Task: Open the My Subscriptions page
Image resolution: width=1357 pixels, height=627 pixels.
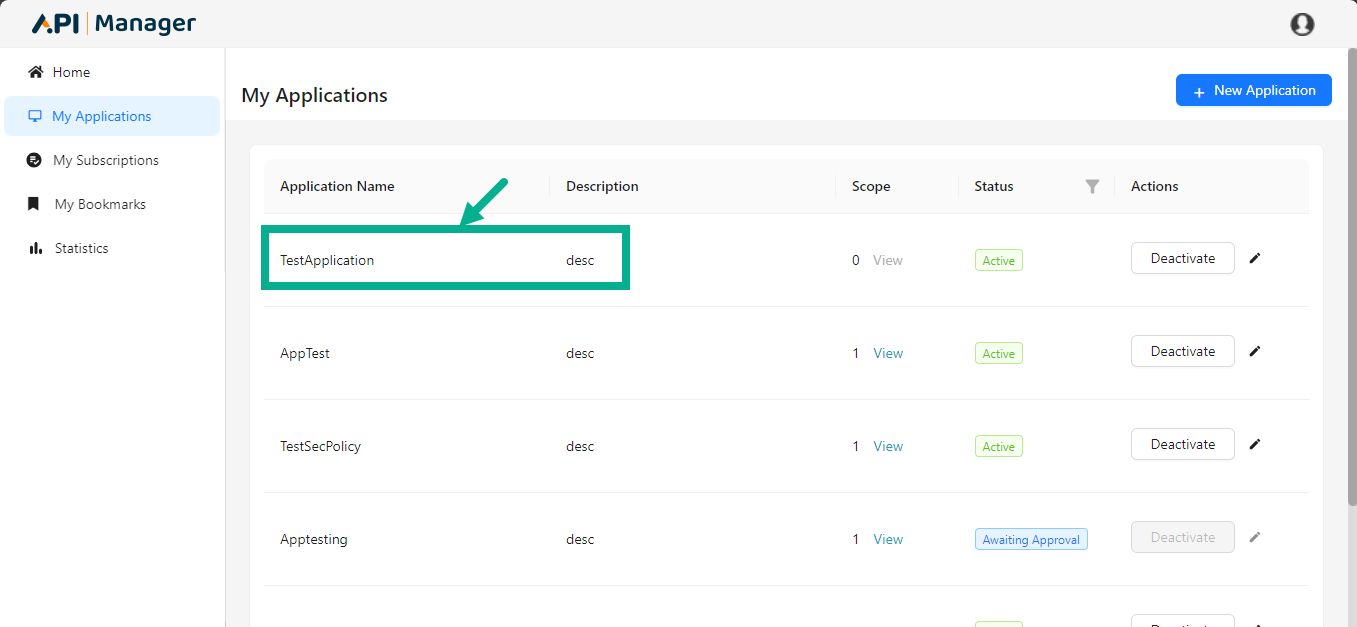Action: (x=105, y=160)
